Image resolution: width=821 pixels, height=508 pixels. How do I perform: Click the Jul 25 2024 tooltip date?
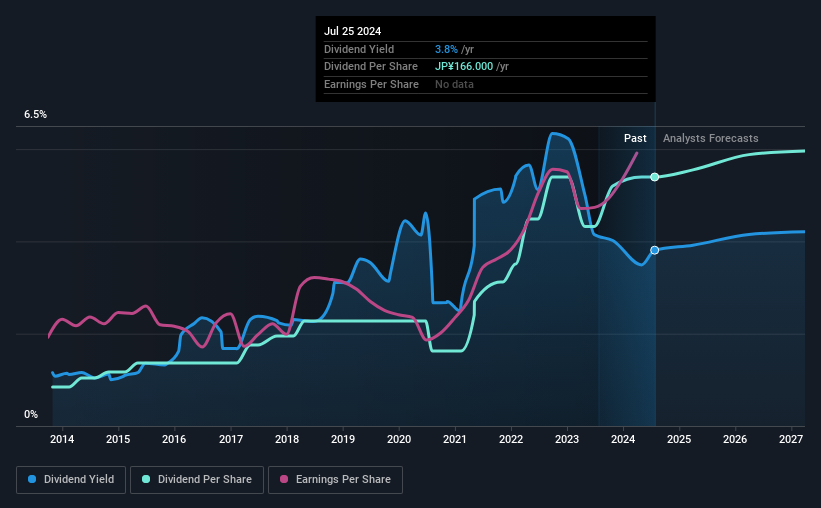[x=352, y=31]
